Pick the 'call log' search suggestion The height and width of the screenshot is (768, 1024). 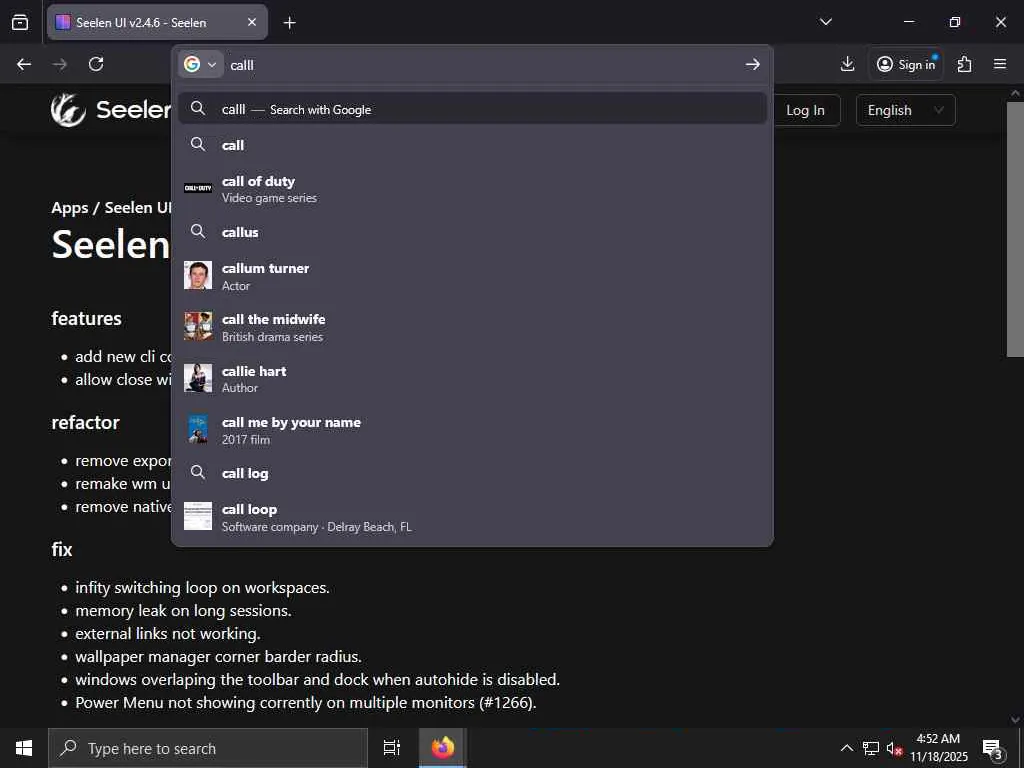pyautogui.click(x=472, y=473)
